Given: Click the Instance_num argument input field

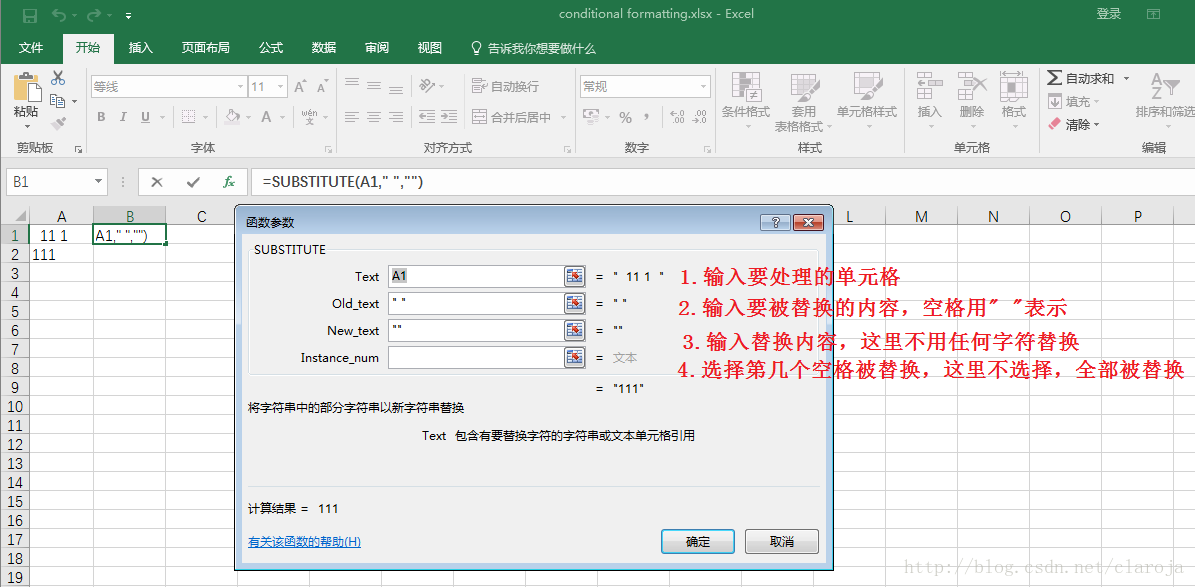Looking at the screenshot, I should tap(475, 357).
